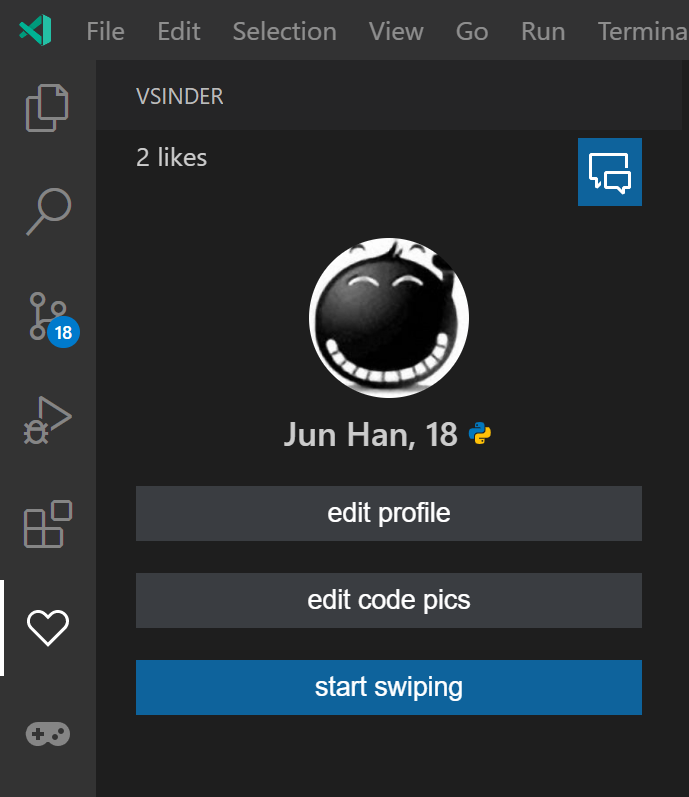The width and height of the screenshot is (689, 797).
Task: Open the Run and Debug view
Action: pyautogui.click(x=48, y=420)
